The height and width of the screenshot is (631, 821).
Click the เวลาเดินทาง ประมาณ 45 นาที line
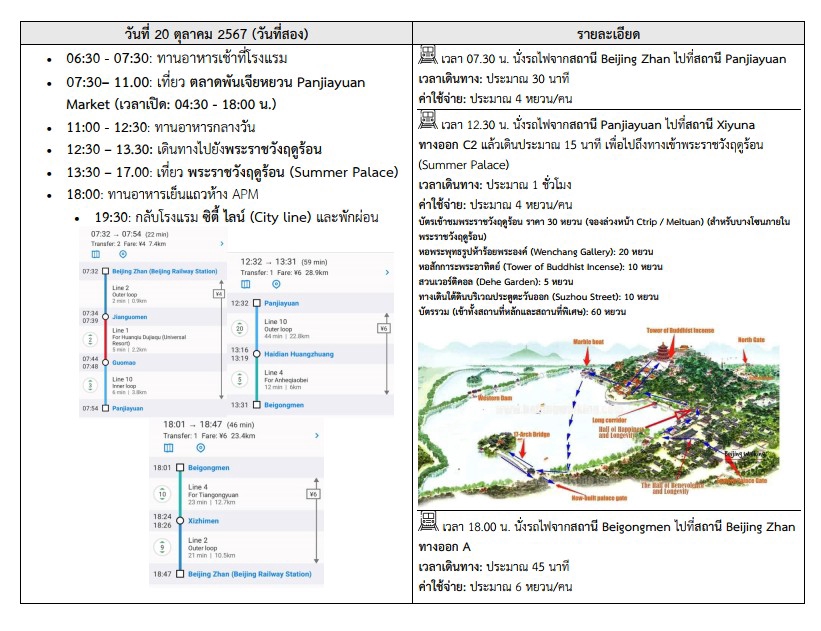click(x=494, y=567)
